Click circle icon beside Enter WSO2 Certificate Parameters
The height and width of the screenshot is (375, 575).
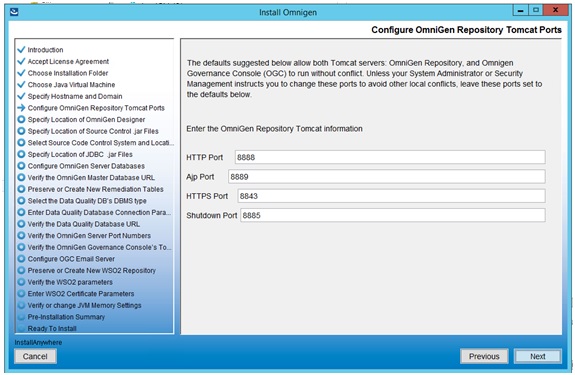tap(21, 294)
